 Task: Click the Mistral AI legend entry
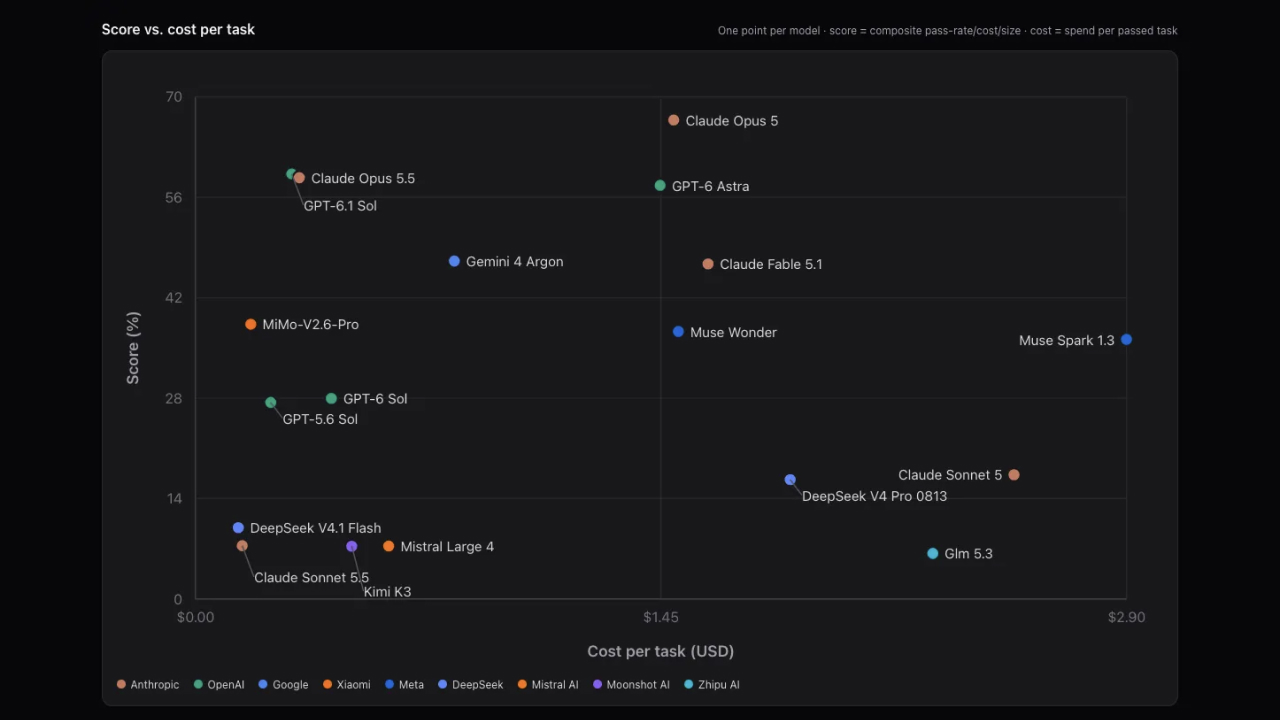[548, 685]
